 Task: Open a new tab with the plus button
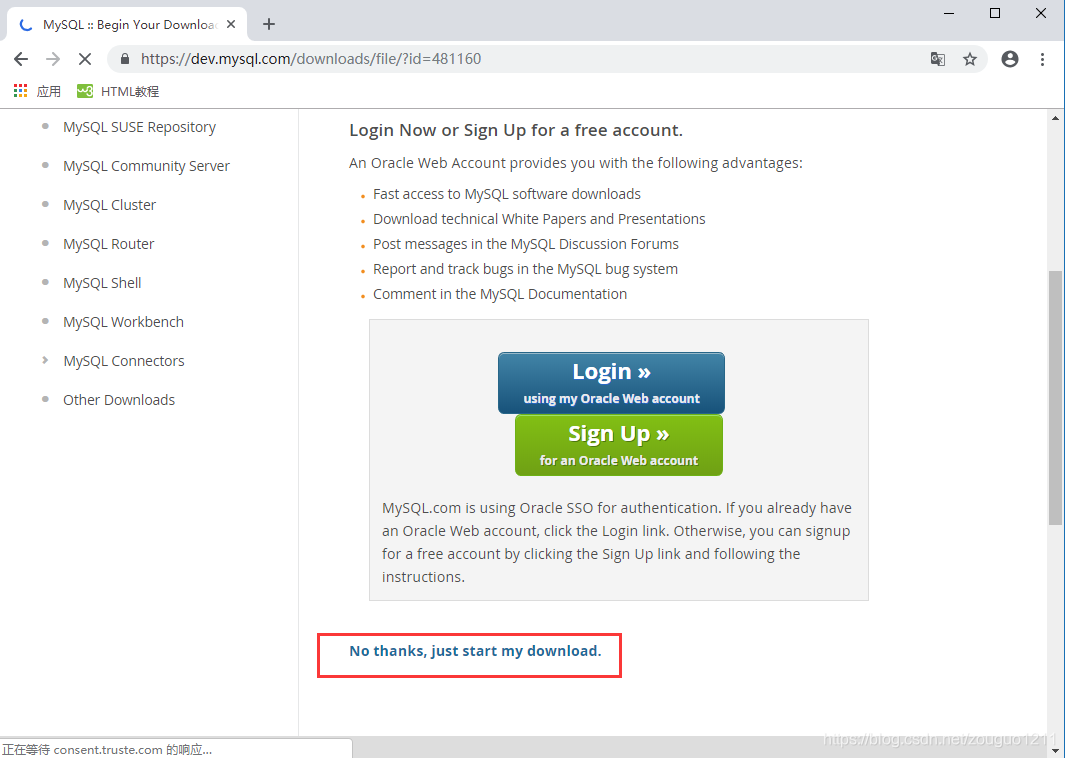click(269, 24)
